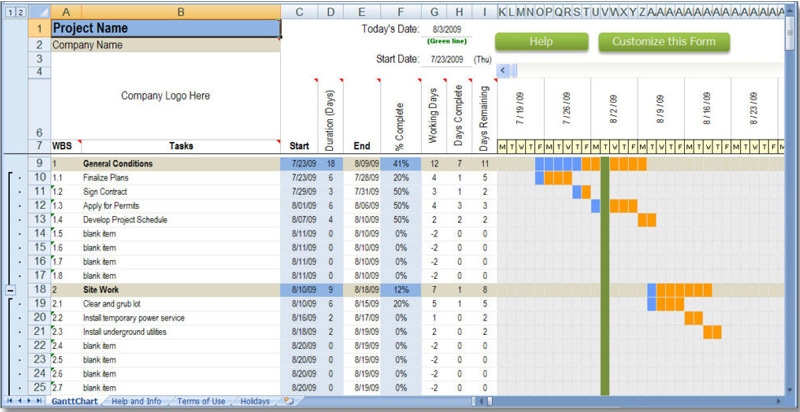The width and height of the screenshot is (800, 412).
Task: Click the 12% complete cell
Action: pyautogui.click(x=401, y=290)
